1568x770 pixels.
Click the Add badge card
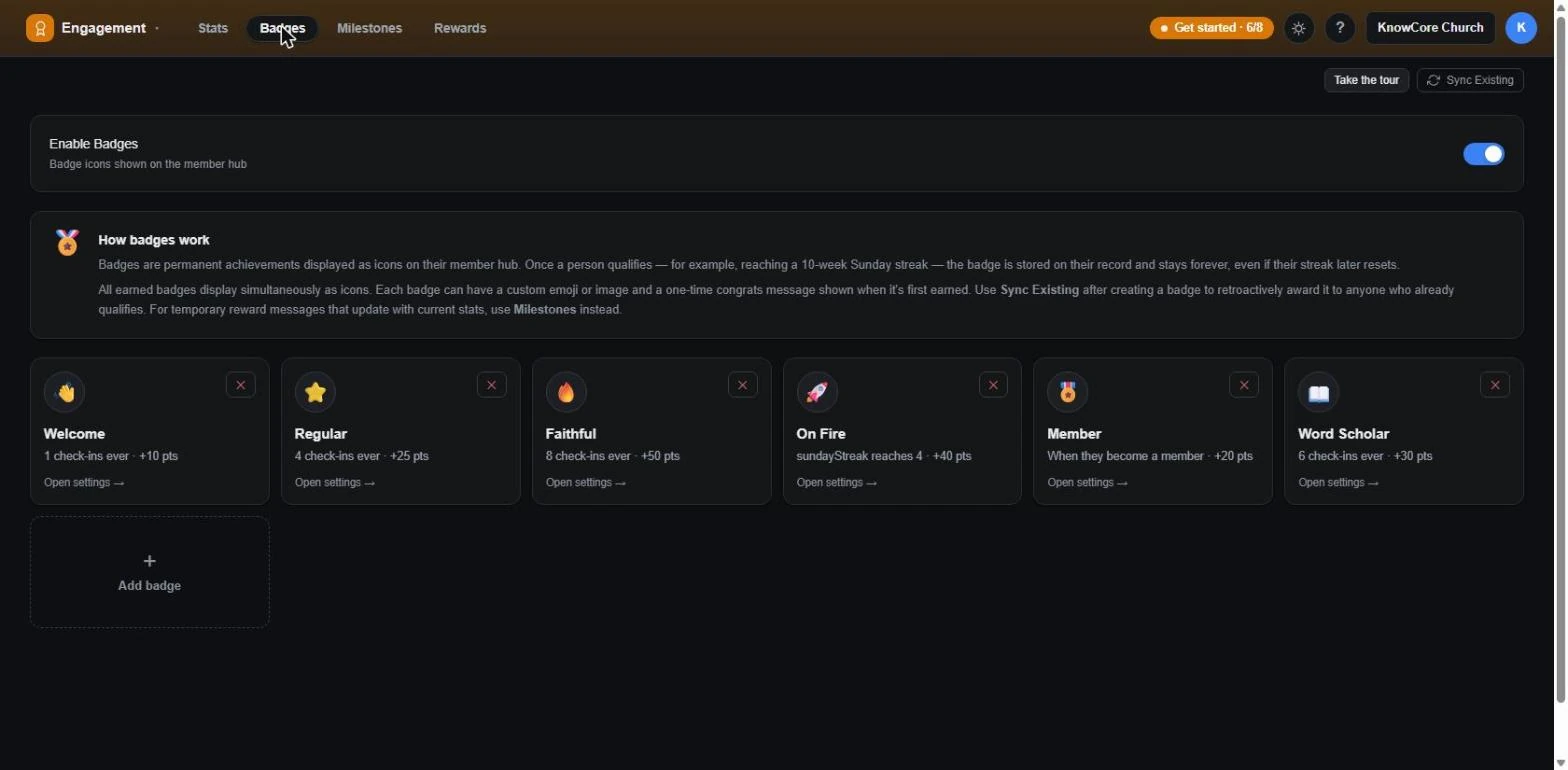150,572
